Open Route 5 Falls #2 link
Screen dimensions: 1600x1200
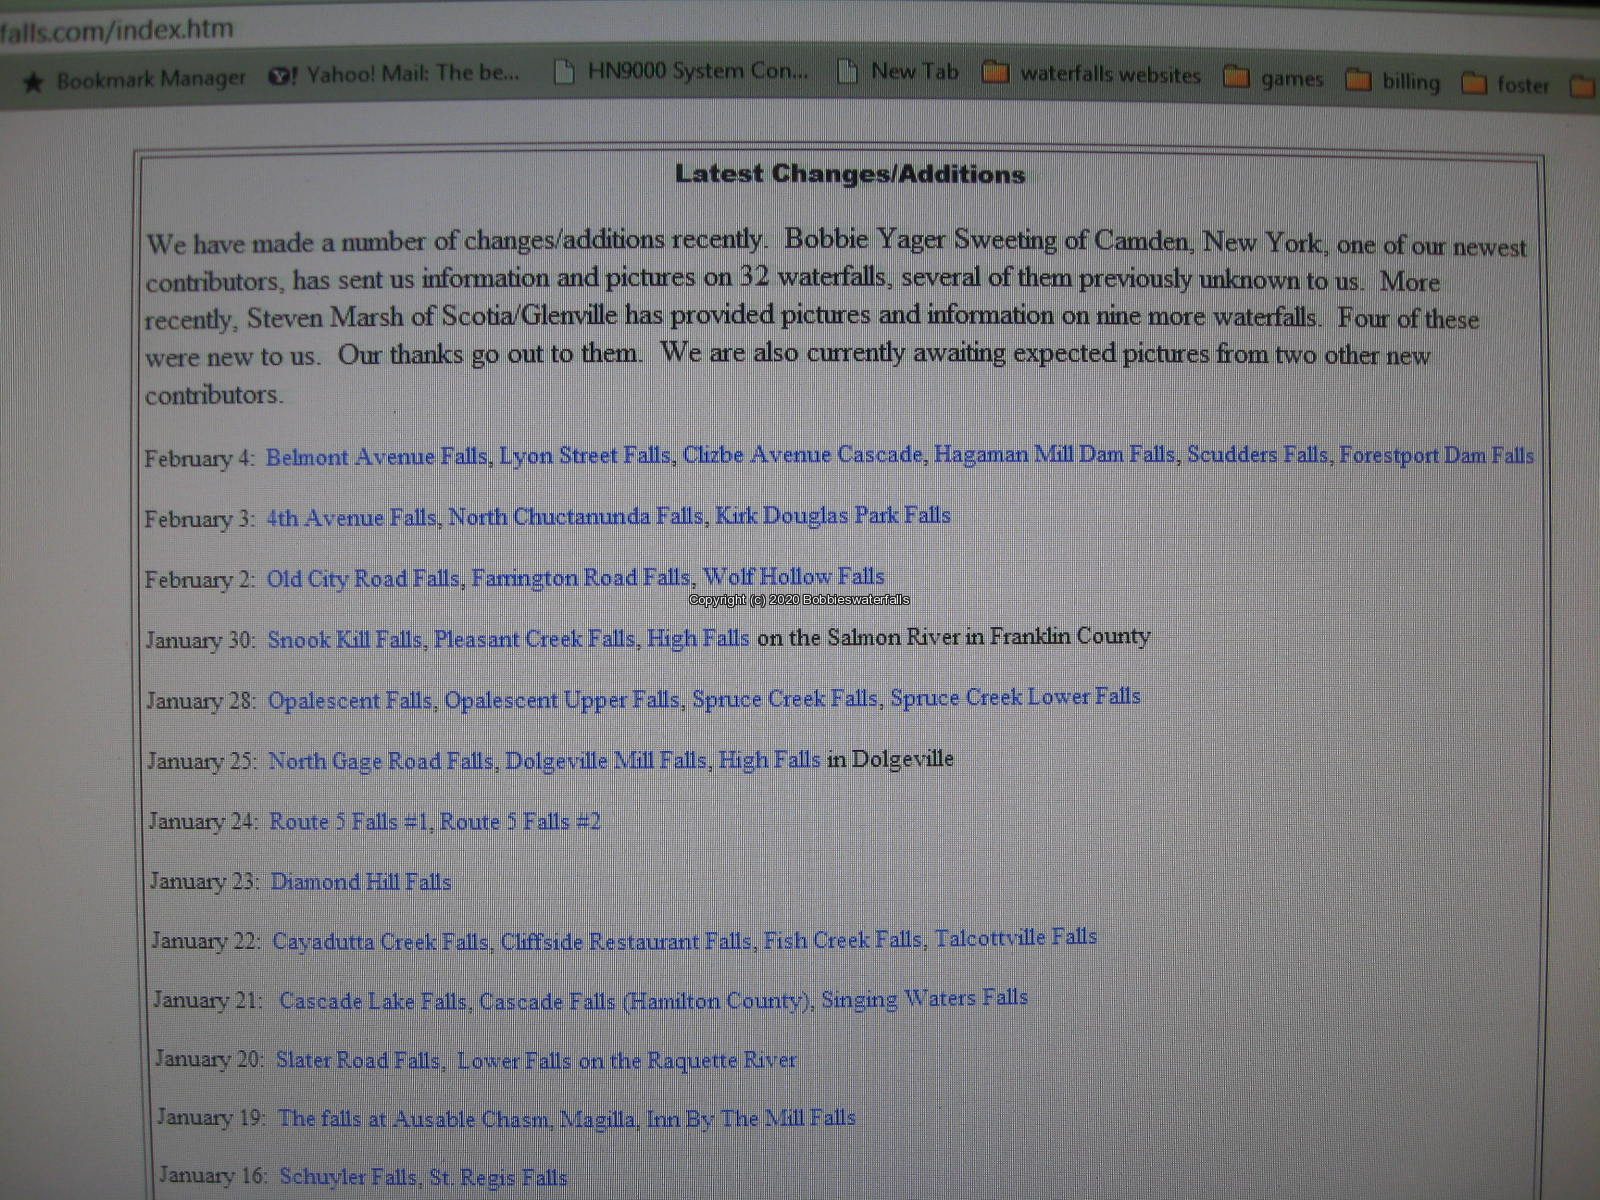[521, 821]
